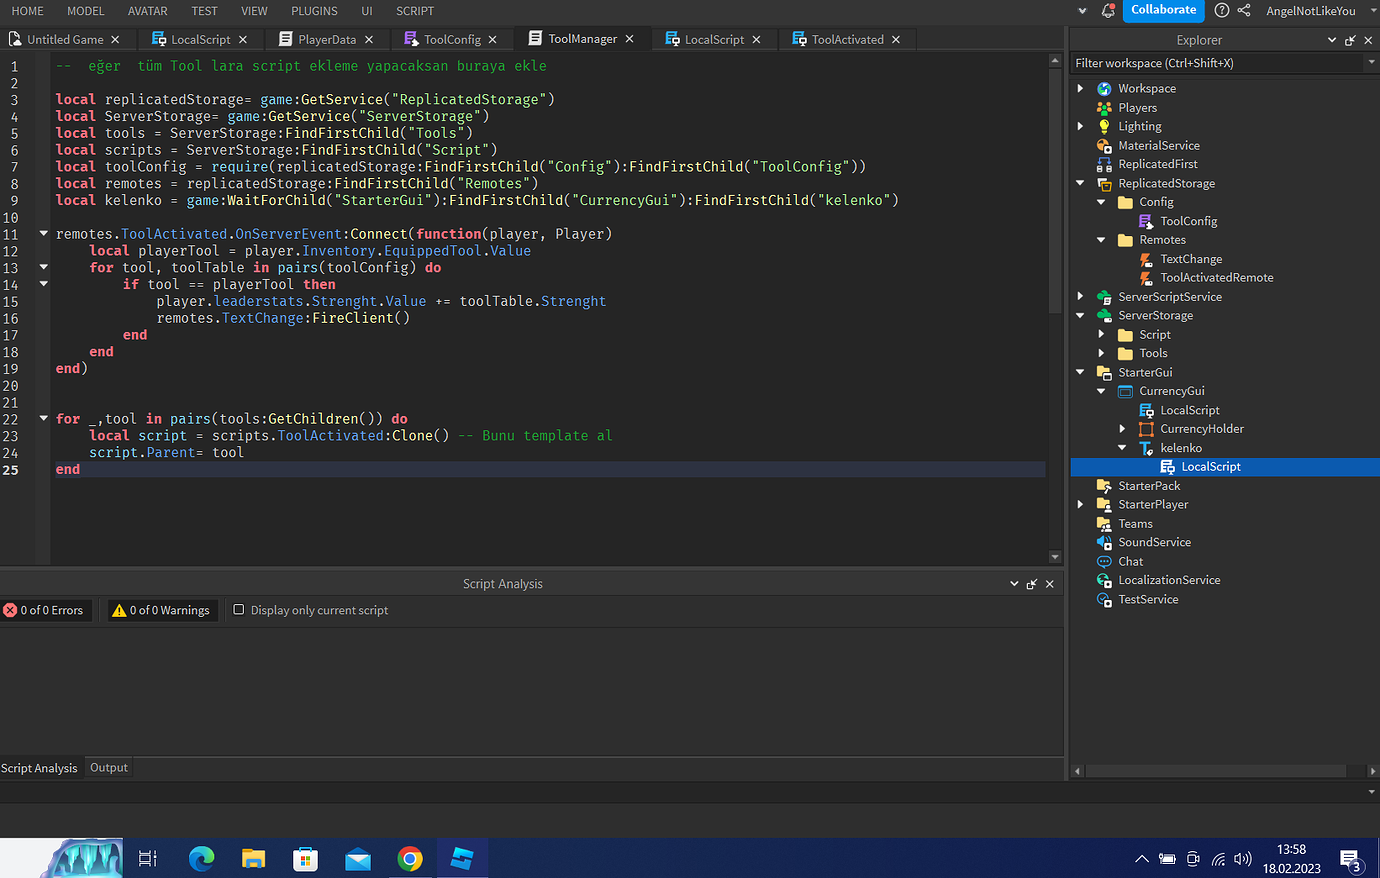The image size is (1380, 878).
Task: Click the SoundService icon in Explorer
Action: (x=1103, y=542)
